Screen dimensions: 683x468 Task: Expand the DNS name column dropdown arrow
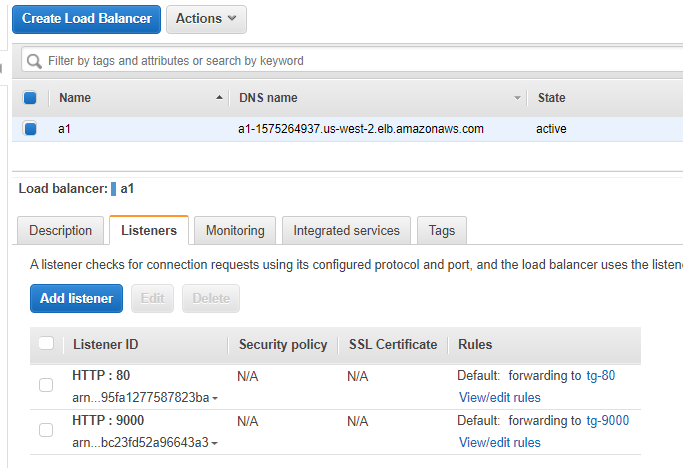[517, 98]
